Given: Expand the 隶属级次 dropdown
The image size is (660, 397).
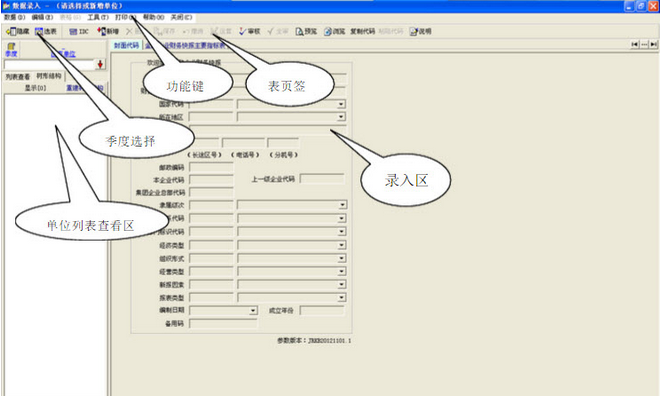Looking at the screenshot, I should pos(343,205).
